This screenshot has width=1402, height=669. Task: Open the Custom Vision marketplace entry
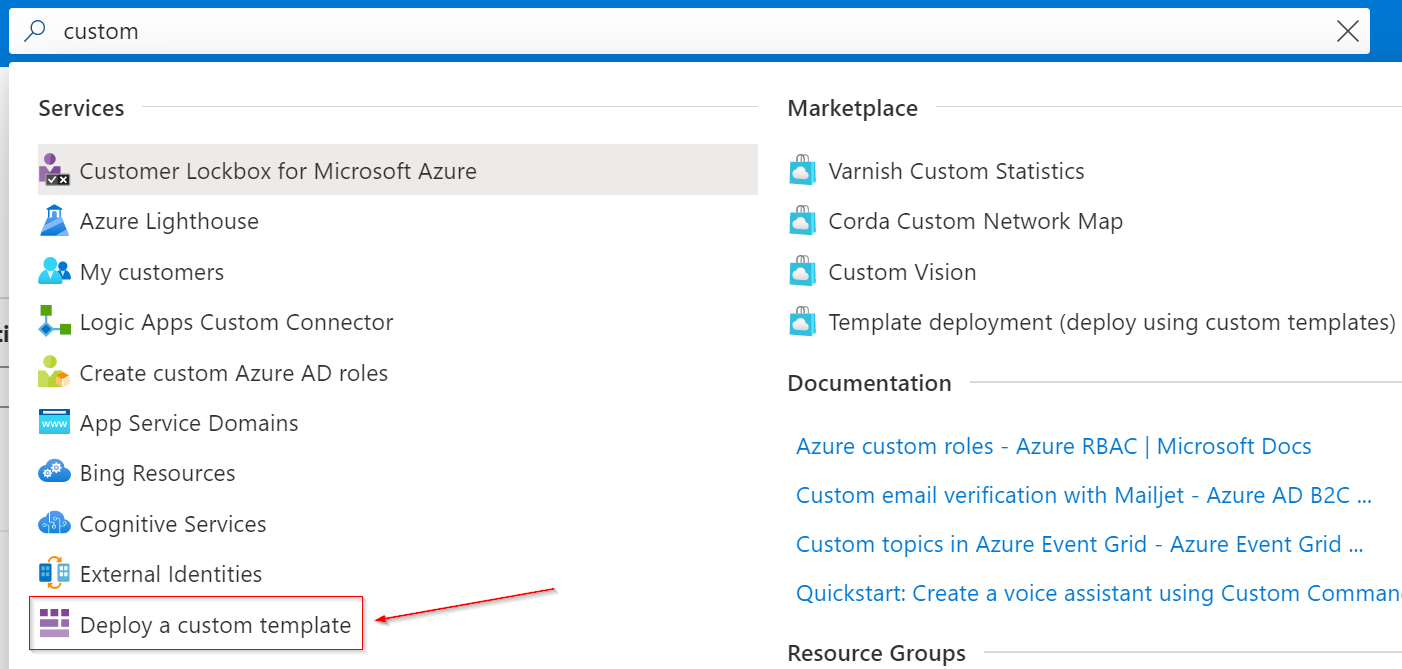902,272
